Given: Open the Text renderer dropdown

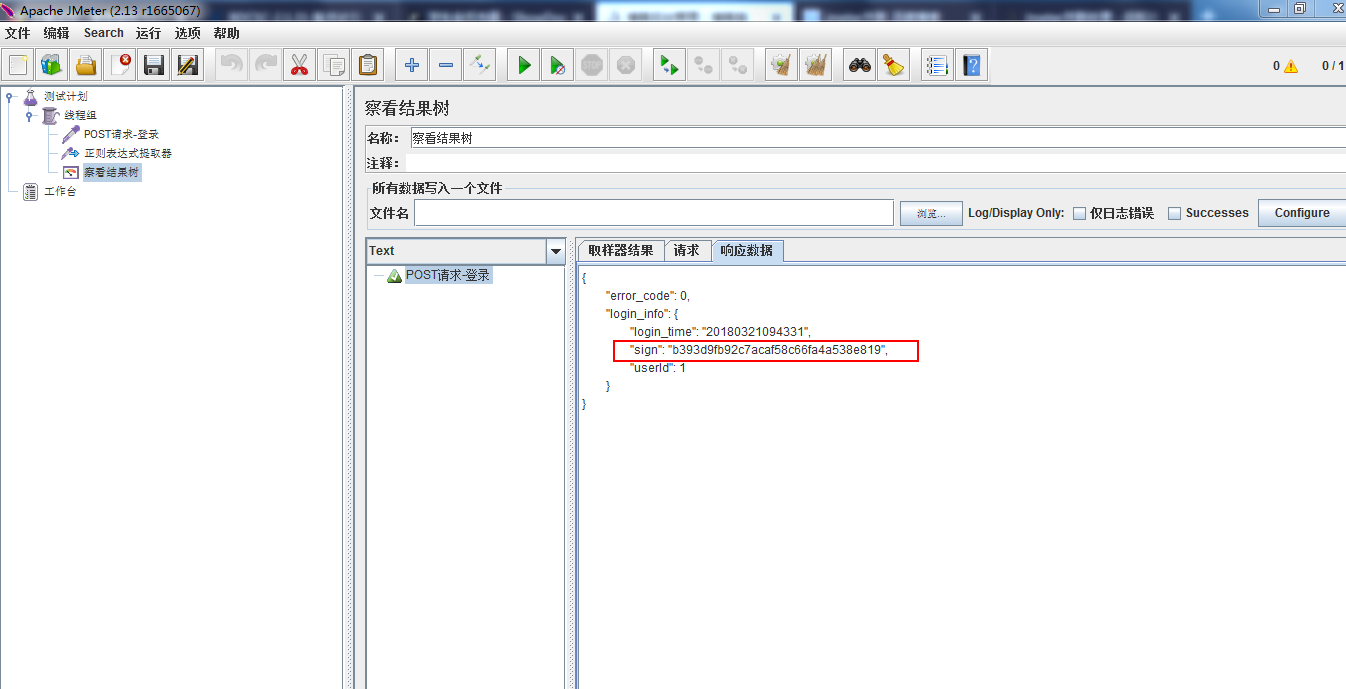Looking at the screenshot, I should [x=556, y=251].
